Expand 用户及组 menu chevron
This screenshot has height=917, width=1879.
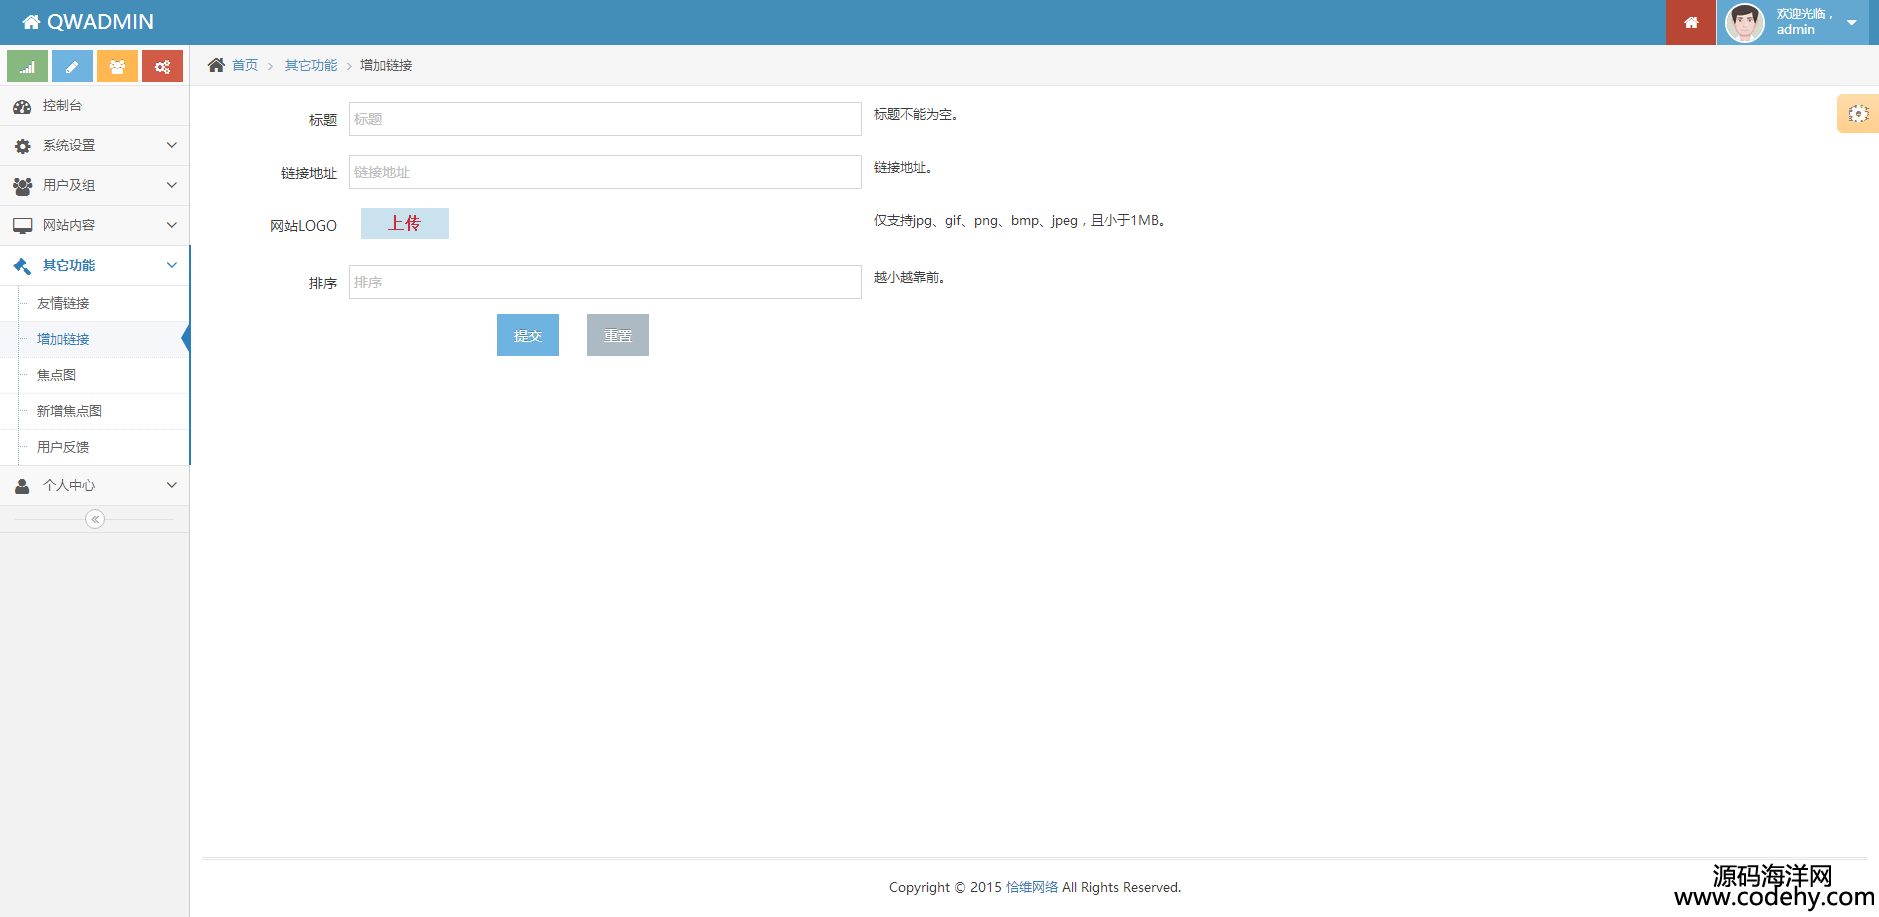click(x=172, y=185)
